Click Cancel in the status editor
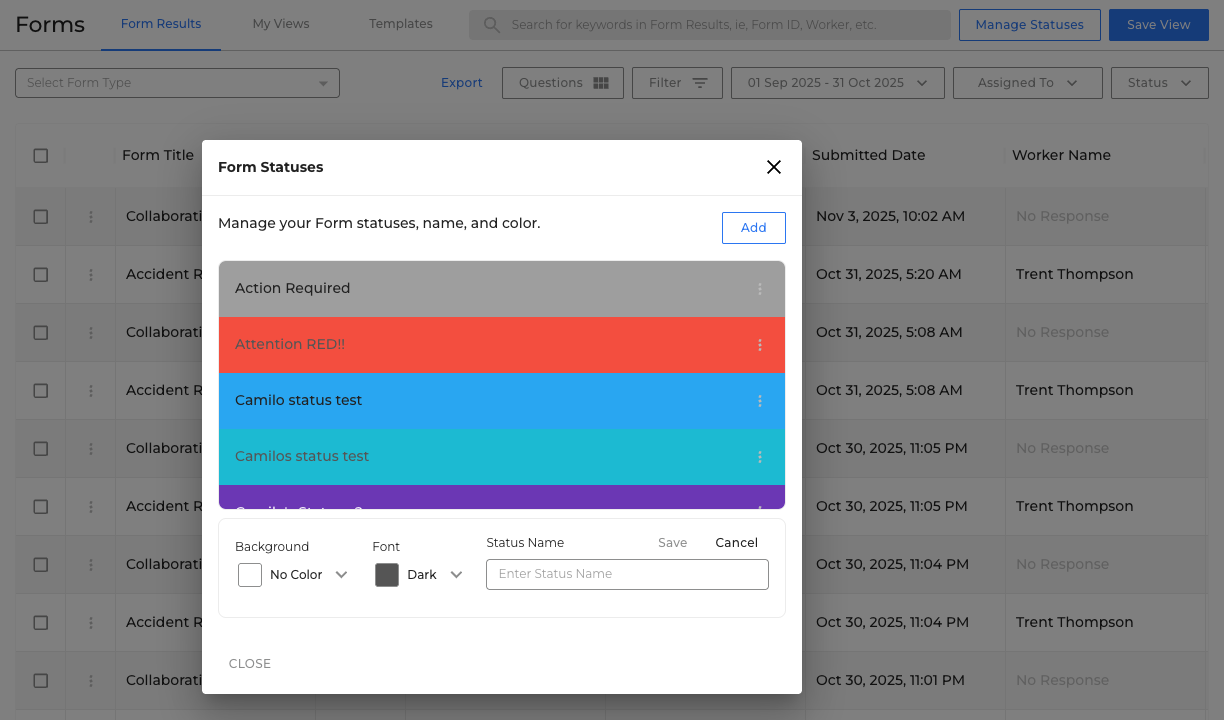Viewport: 1224px width, 720px height. pos(737,543)
